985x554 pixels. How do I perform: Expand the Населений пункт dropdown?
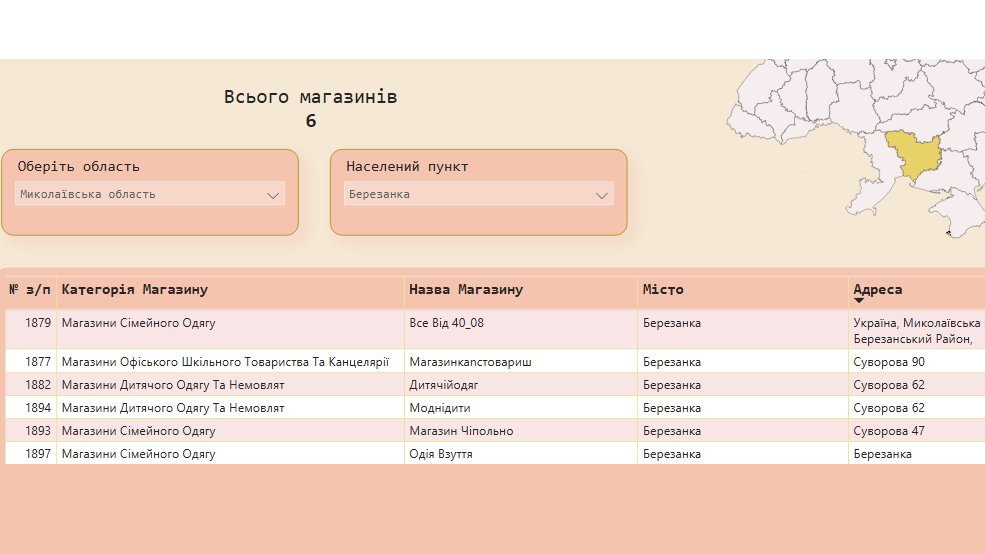(x=478, y=194)
